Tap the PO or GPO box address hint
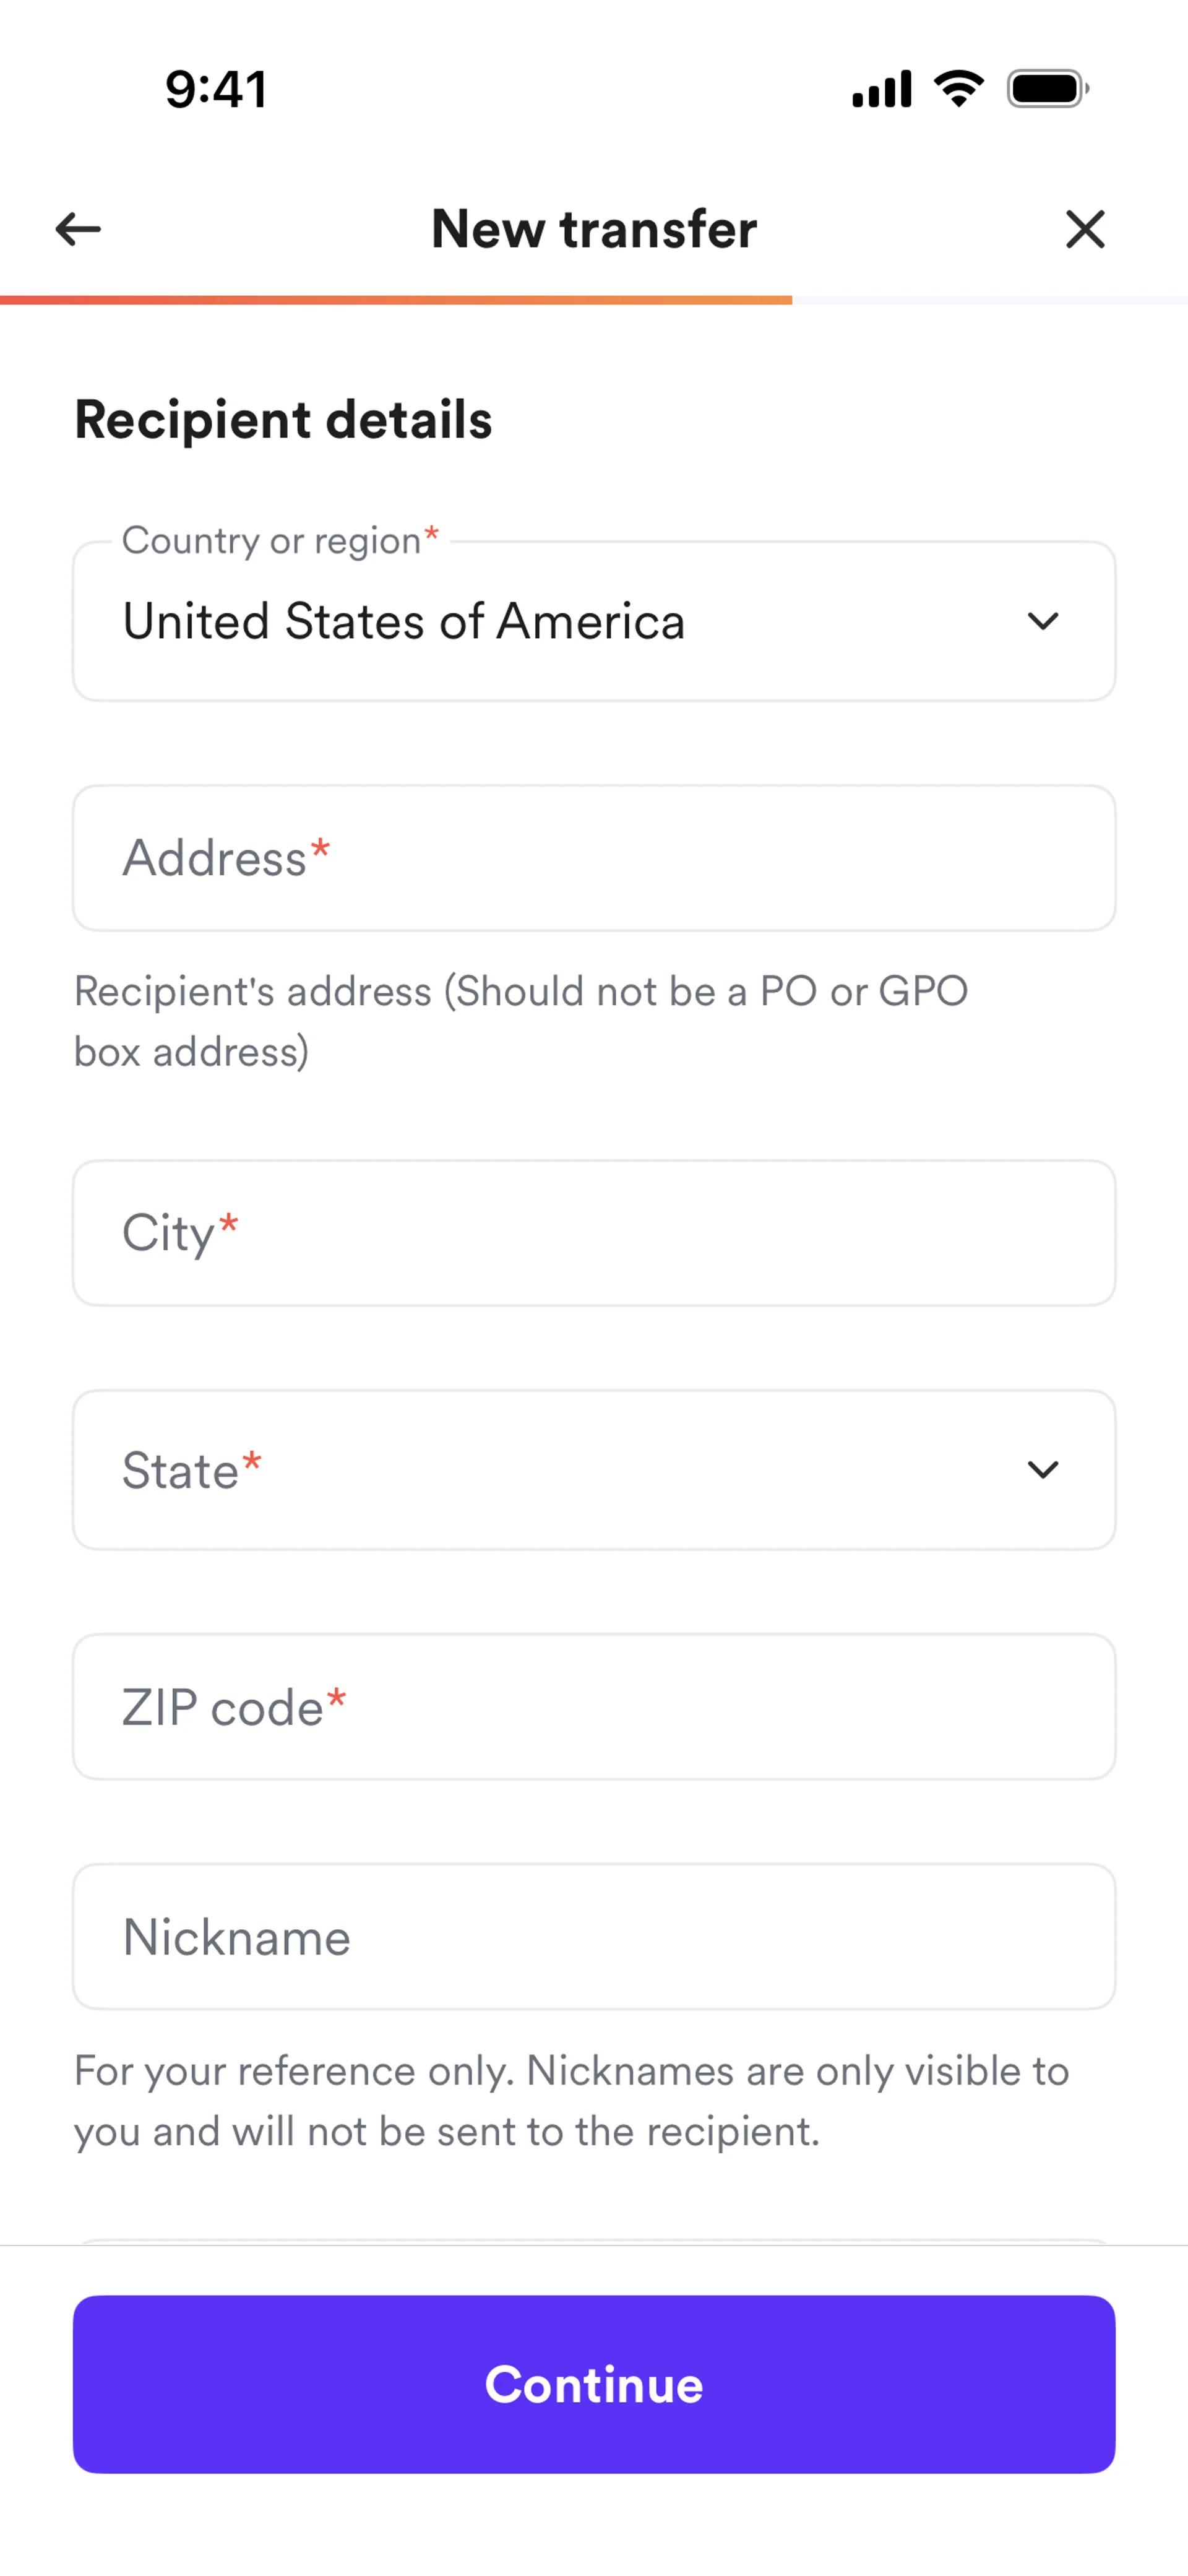Viewport: 1188px width, 2576px height. [x=520, y=1021]
